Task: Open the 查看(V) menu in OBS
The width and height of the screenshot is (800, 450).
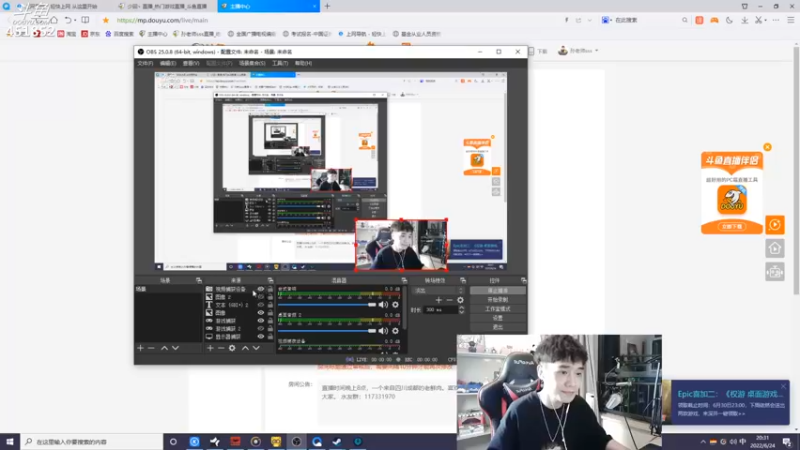Action: click(x=191, y=63)
